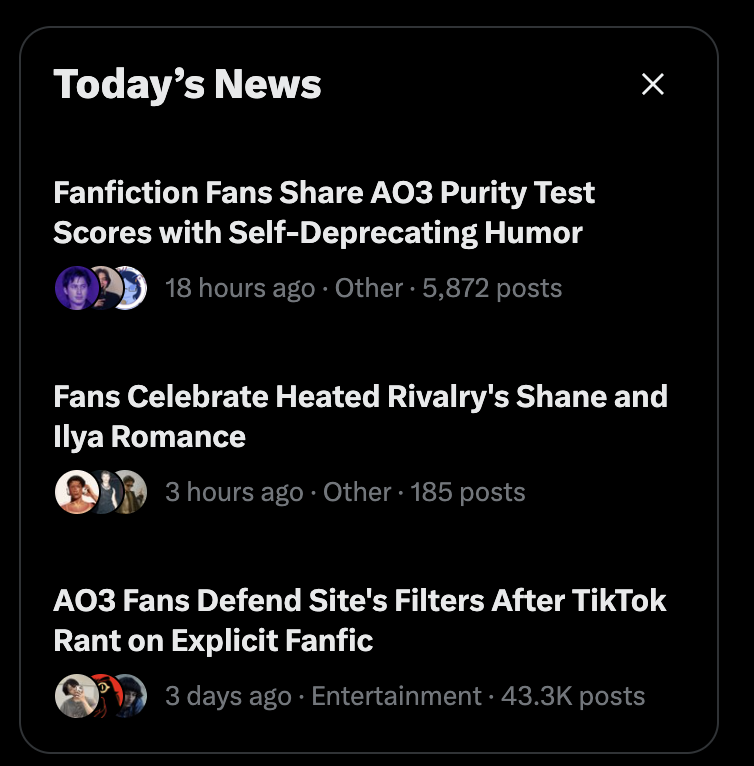This screenshot has height=766, width=754.
Task: Open the AO3 Fans Defend Site's Filters story
Action: tap(360, 620)
